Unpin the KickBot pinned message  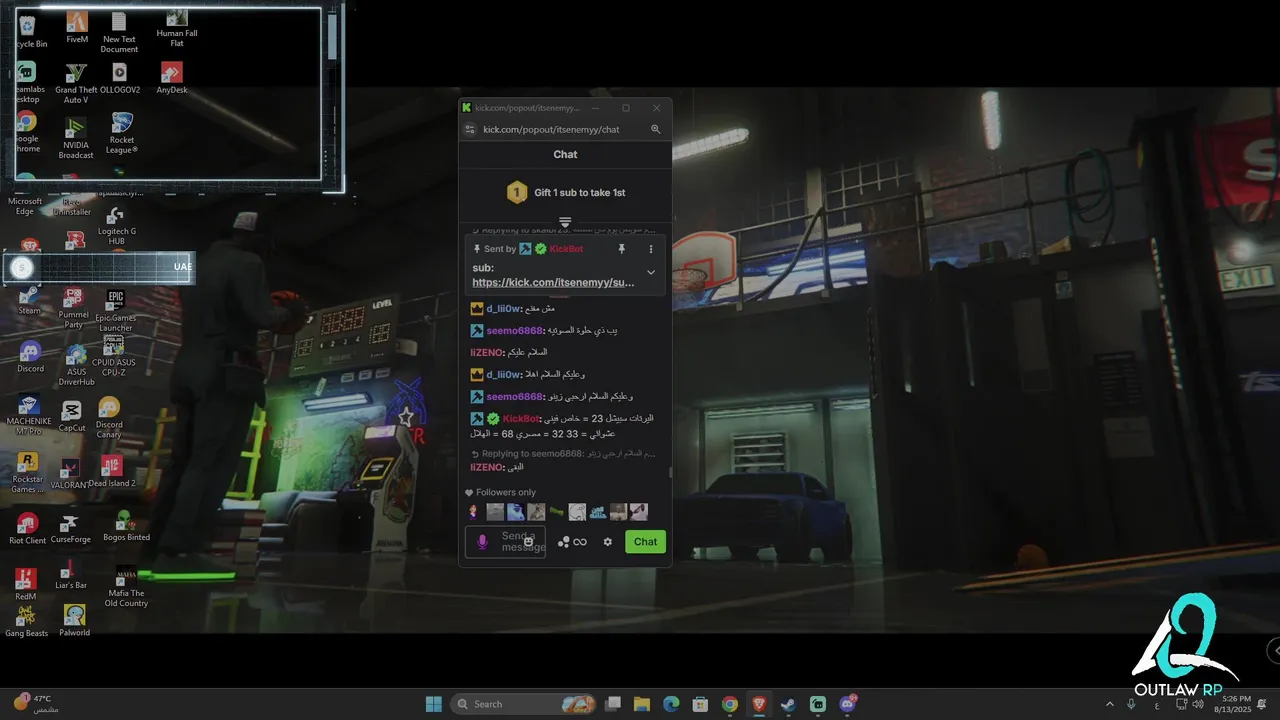point(621,249)
